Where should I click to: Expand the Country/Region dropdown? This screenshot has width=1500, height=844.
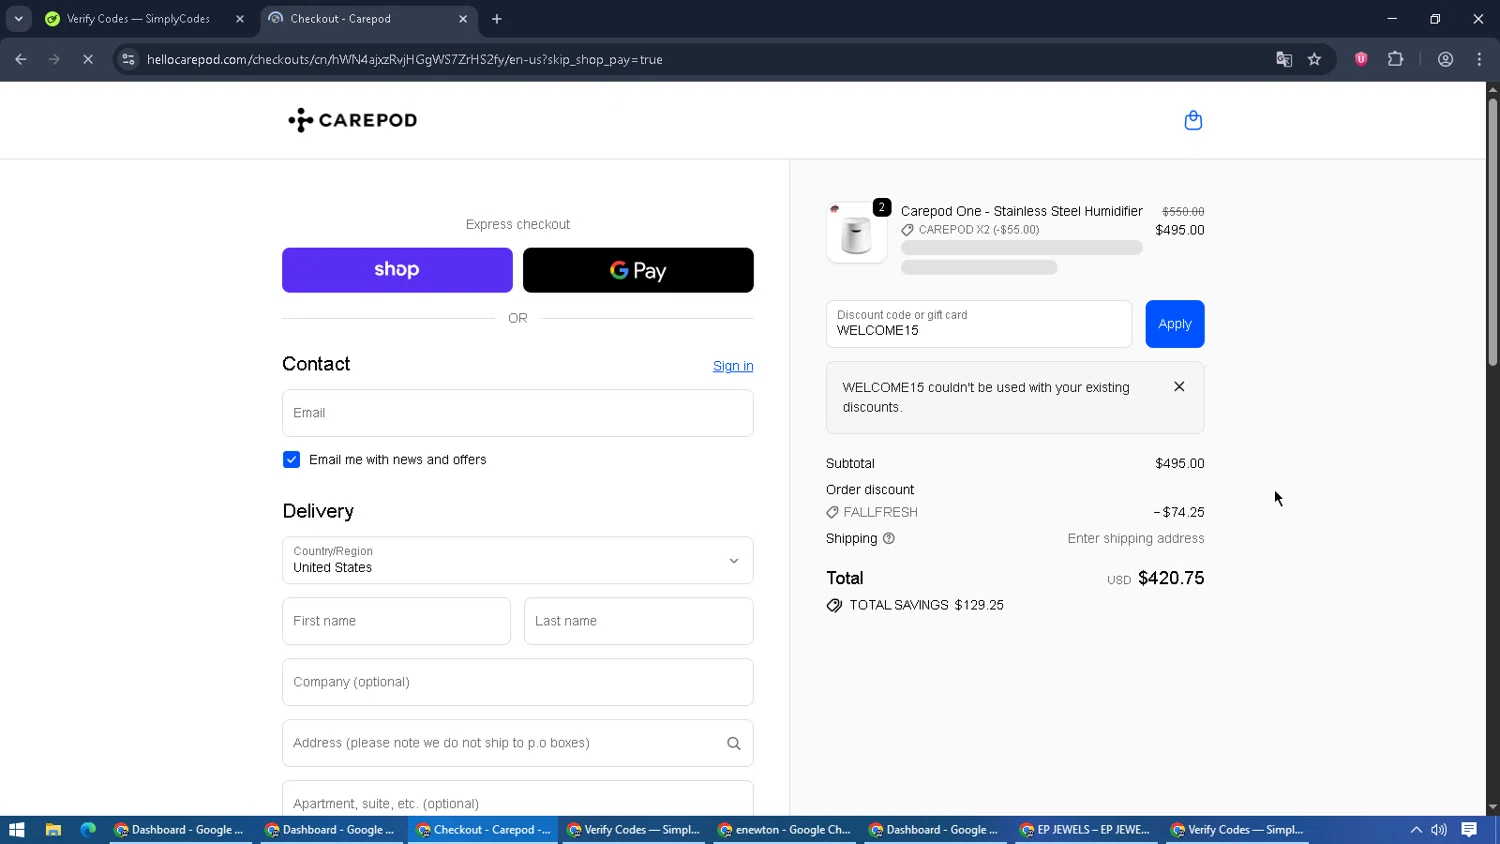pyautogui.click(x=518, y=560)
